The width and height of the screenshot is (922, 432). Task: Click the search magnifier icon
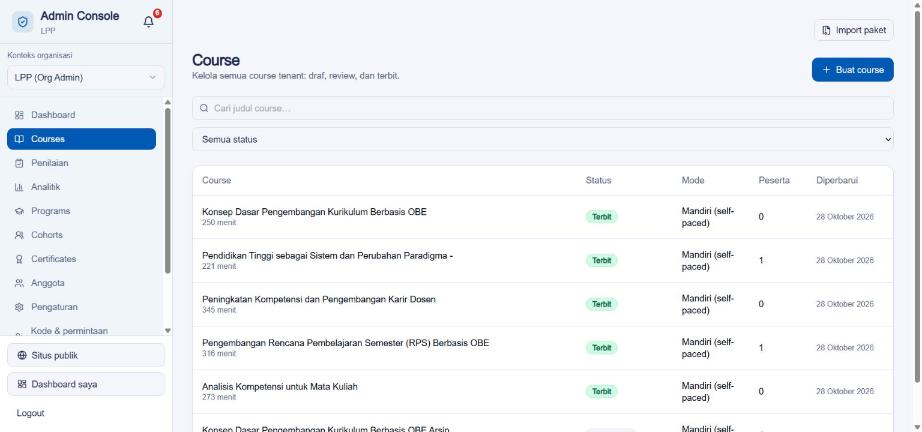tap(204, 108)
